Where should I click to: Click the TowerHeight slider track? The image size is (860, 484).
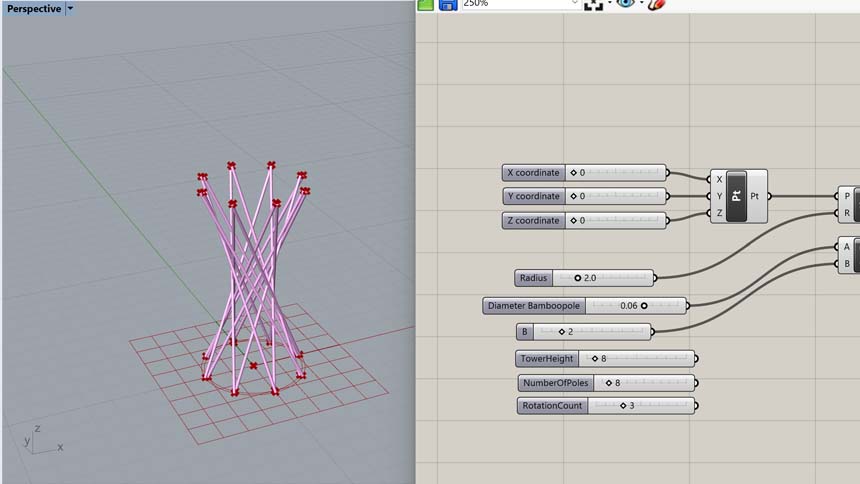pos(636,358)
